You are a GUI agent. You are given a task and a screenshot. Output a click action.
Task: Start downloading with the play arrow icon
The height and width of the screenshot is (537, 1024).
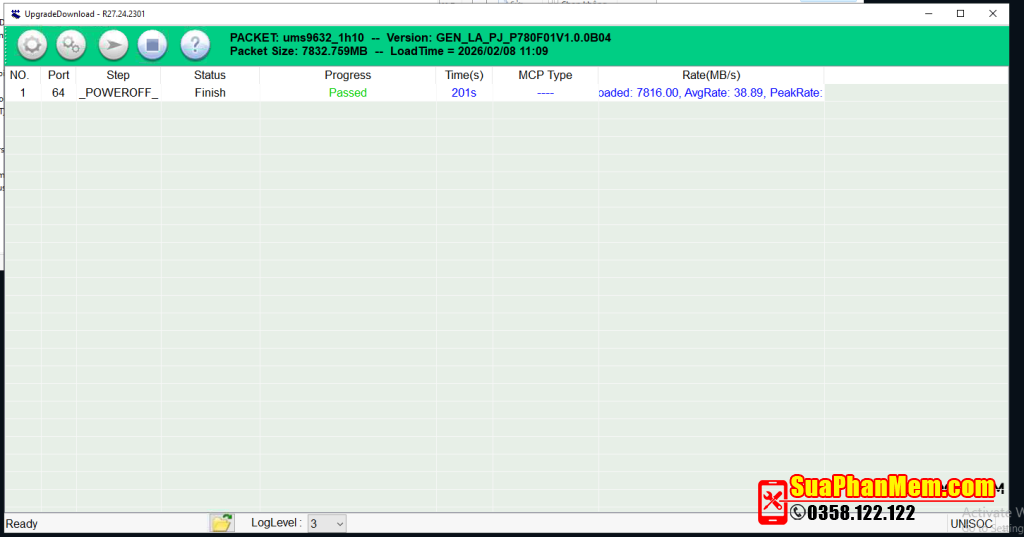pos(113,45)
